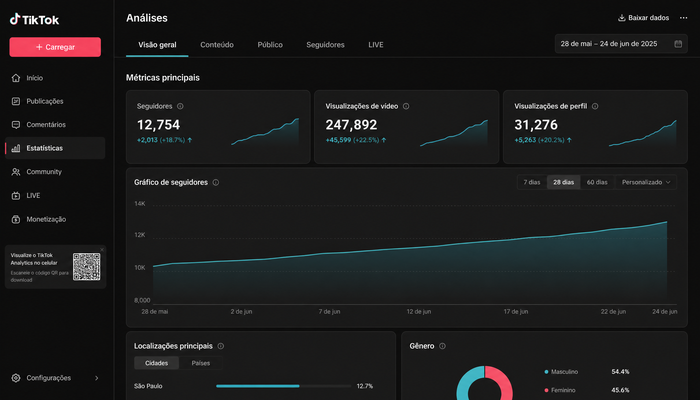Click info icon beside Gênero
Screen dimensions: 700x400
click(442, 346)
